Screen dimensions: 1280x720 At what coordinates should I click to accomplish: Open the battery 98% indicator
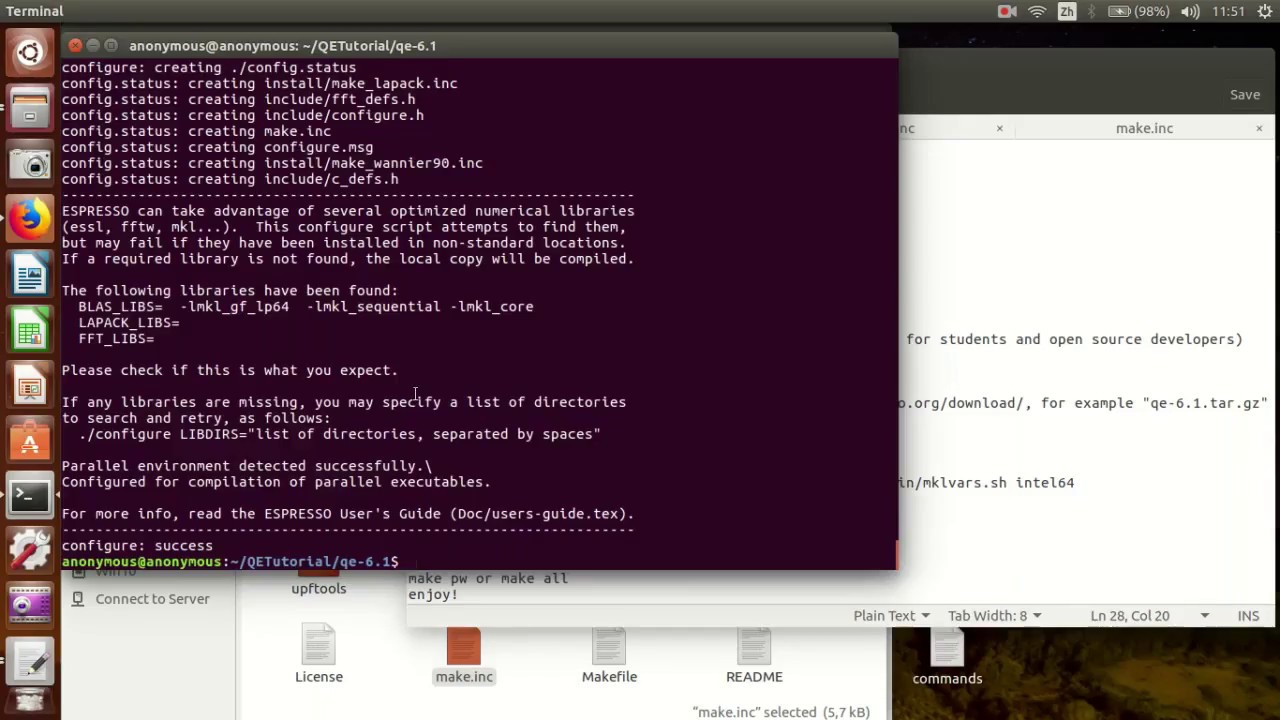pyautogui.click(x=1139, y=11)
